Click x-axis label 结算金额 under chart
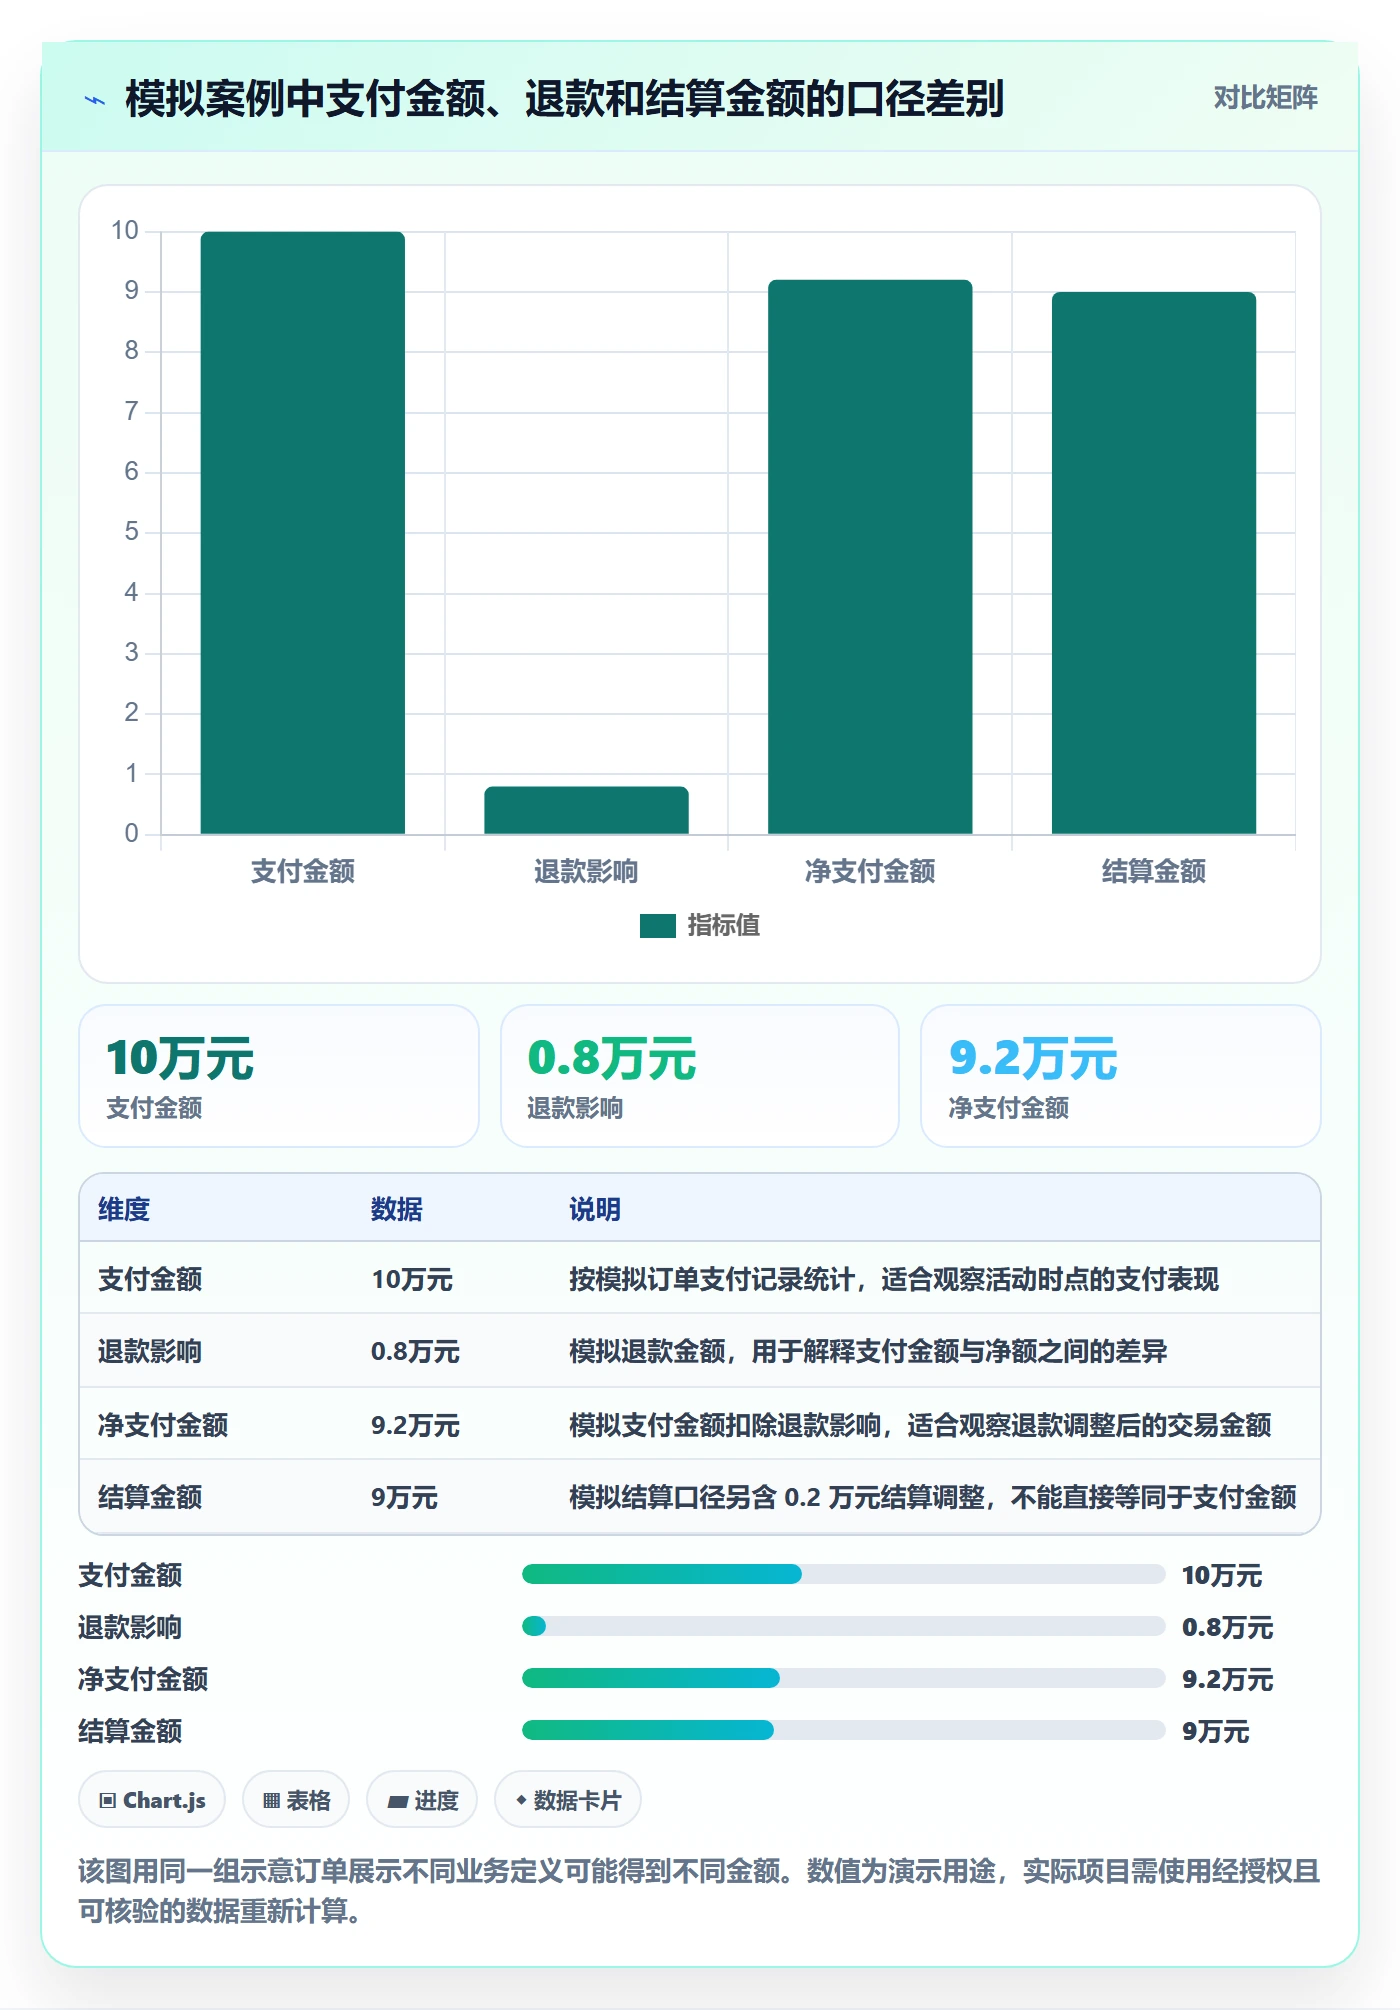1400x2010 pixels. point(1154,871)
